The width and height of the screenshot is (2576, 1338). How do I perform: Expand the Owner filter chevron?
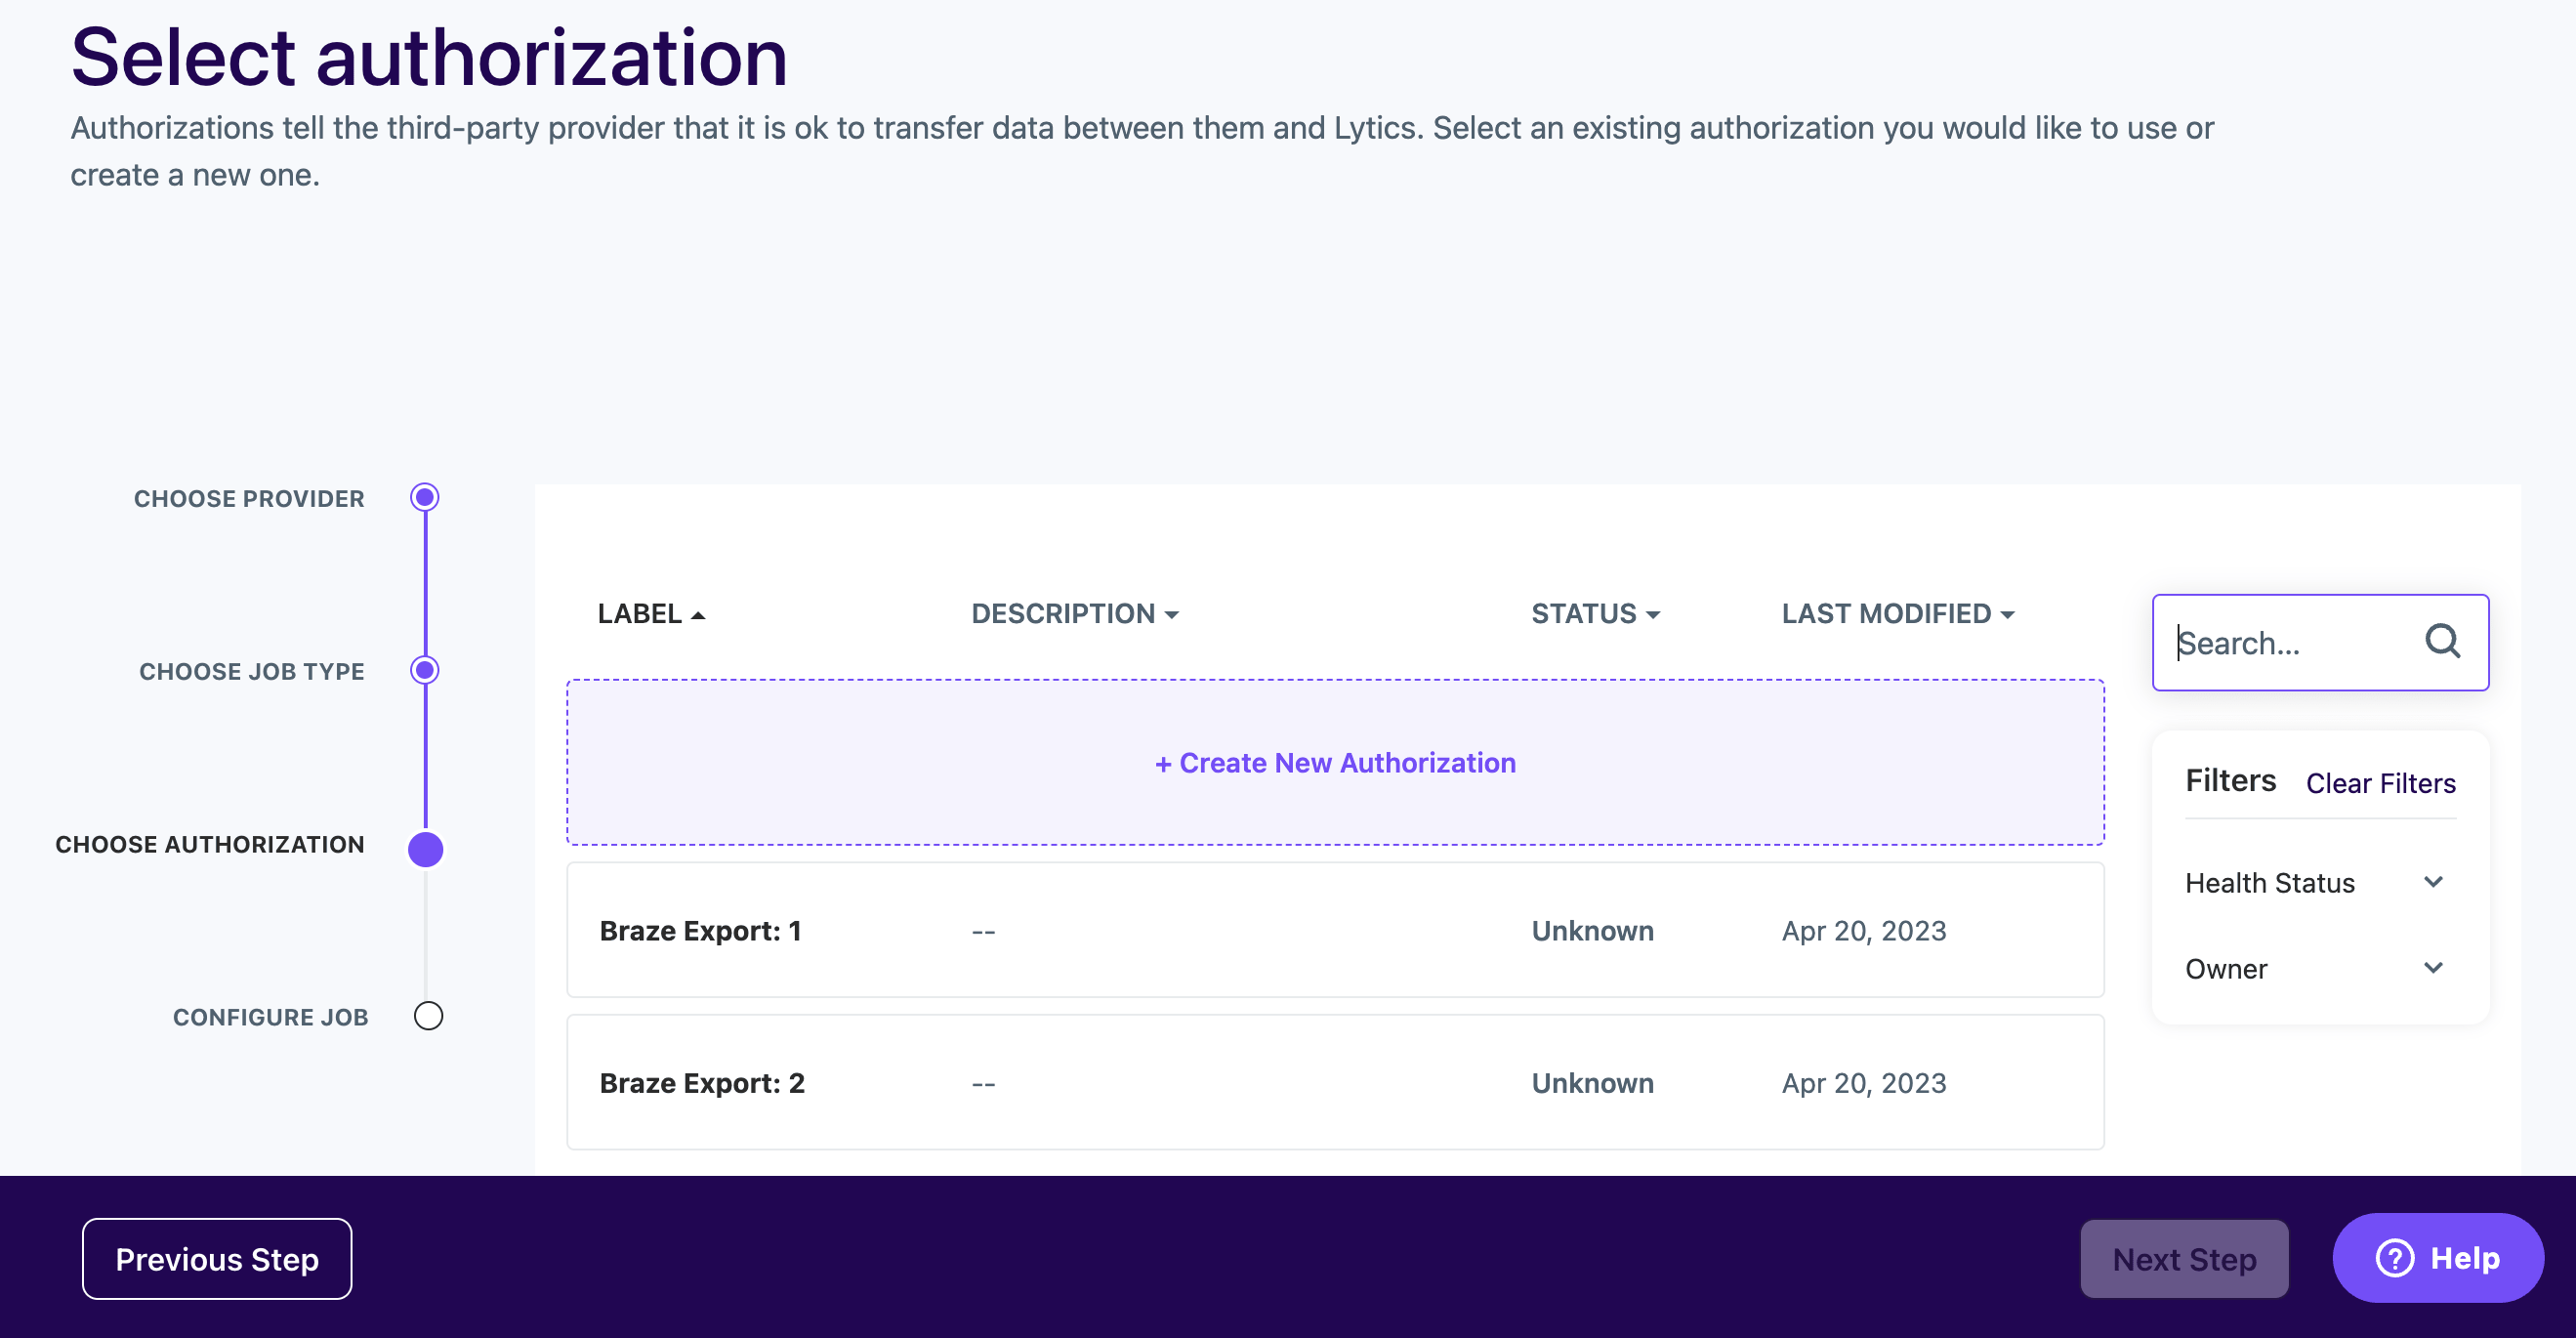(x=2433, y=968)
